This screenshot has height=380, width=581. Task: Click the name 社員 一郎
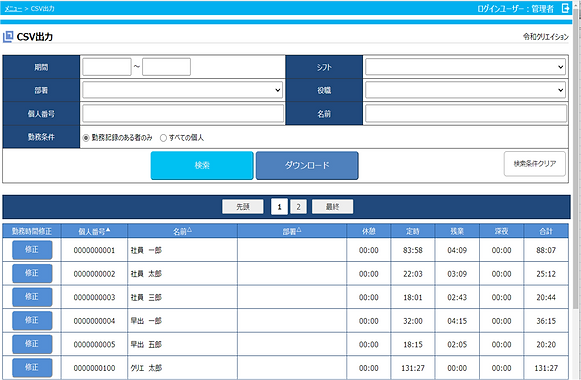pos(146,250)
